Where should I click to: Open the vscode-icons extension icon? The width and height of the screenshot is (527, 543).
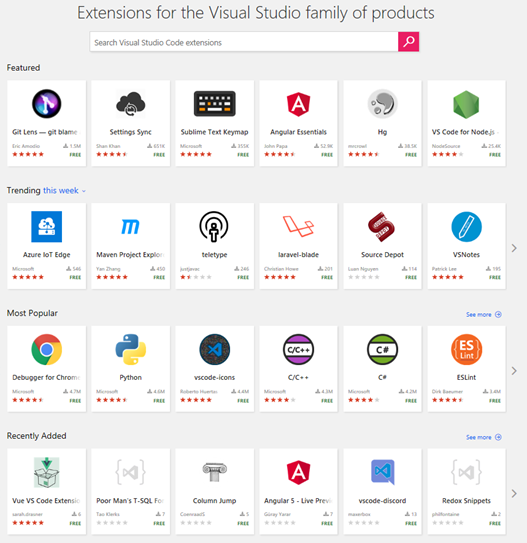click(214, 349)
